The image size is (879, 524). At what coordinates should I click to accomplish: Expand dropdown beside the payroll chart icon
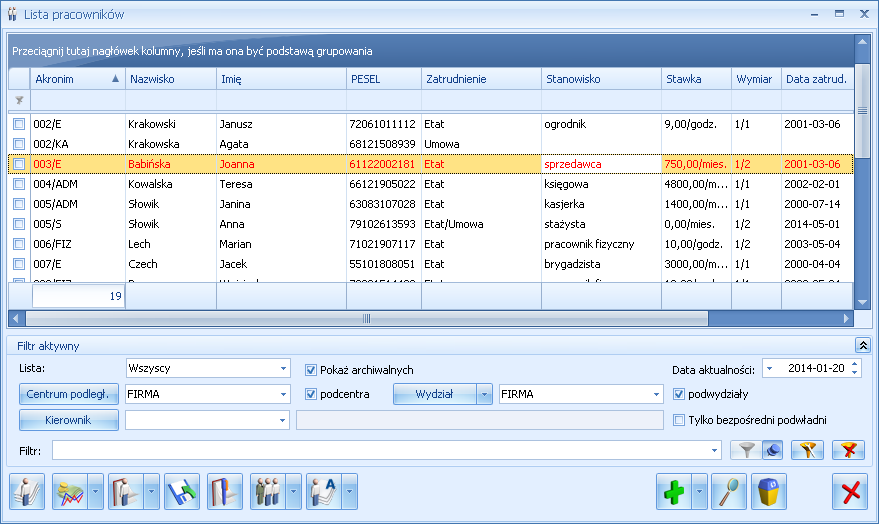pos(95,491)
